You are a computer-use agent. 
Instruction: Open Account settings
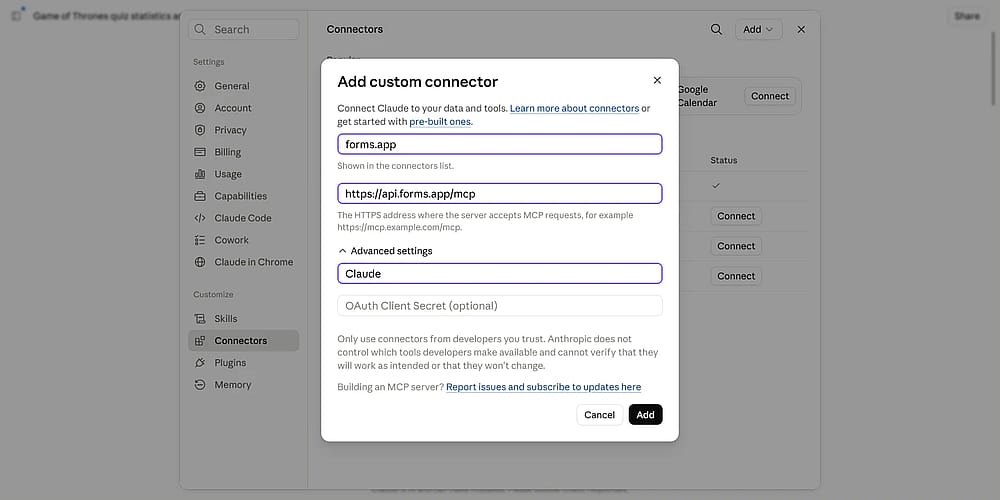pos(244,108)
